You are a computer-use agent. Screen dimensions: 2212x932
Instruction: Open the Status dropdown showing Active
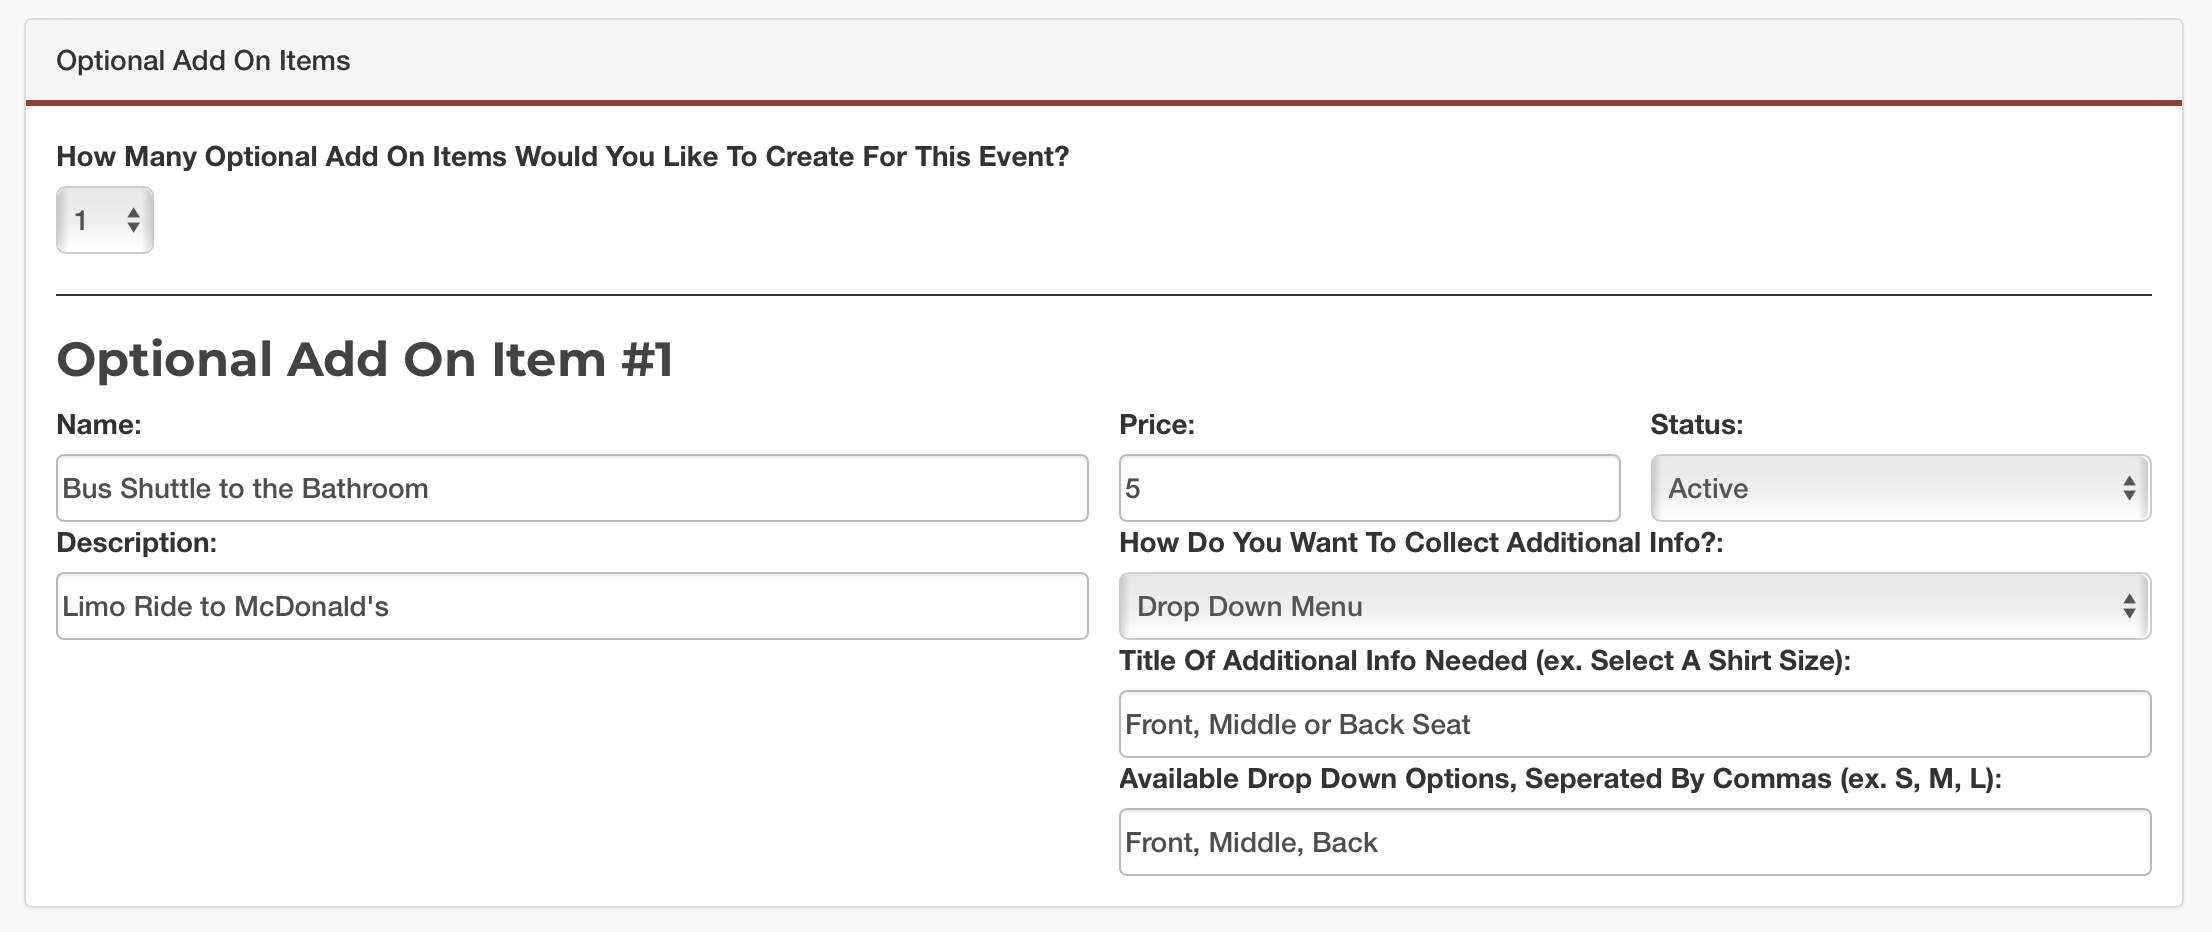(x=1899, y=488)
